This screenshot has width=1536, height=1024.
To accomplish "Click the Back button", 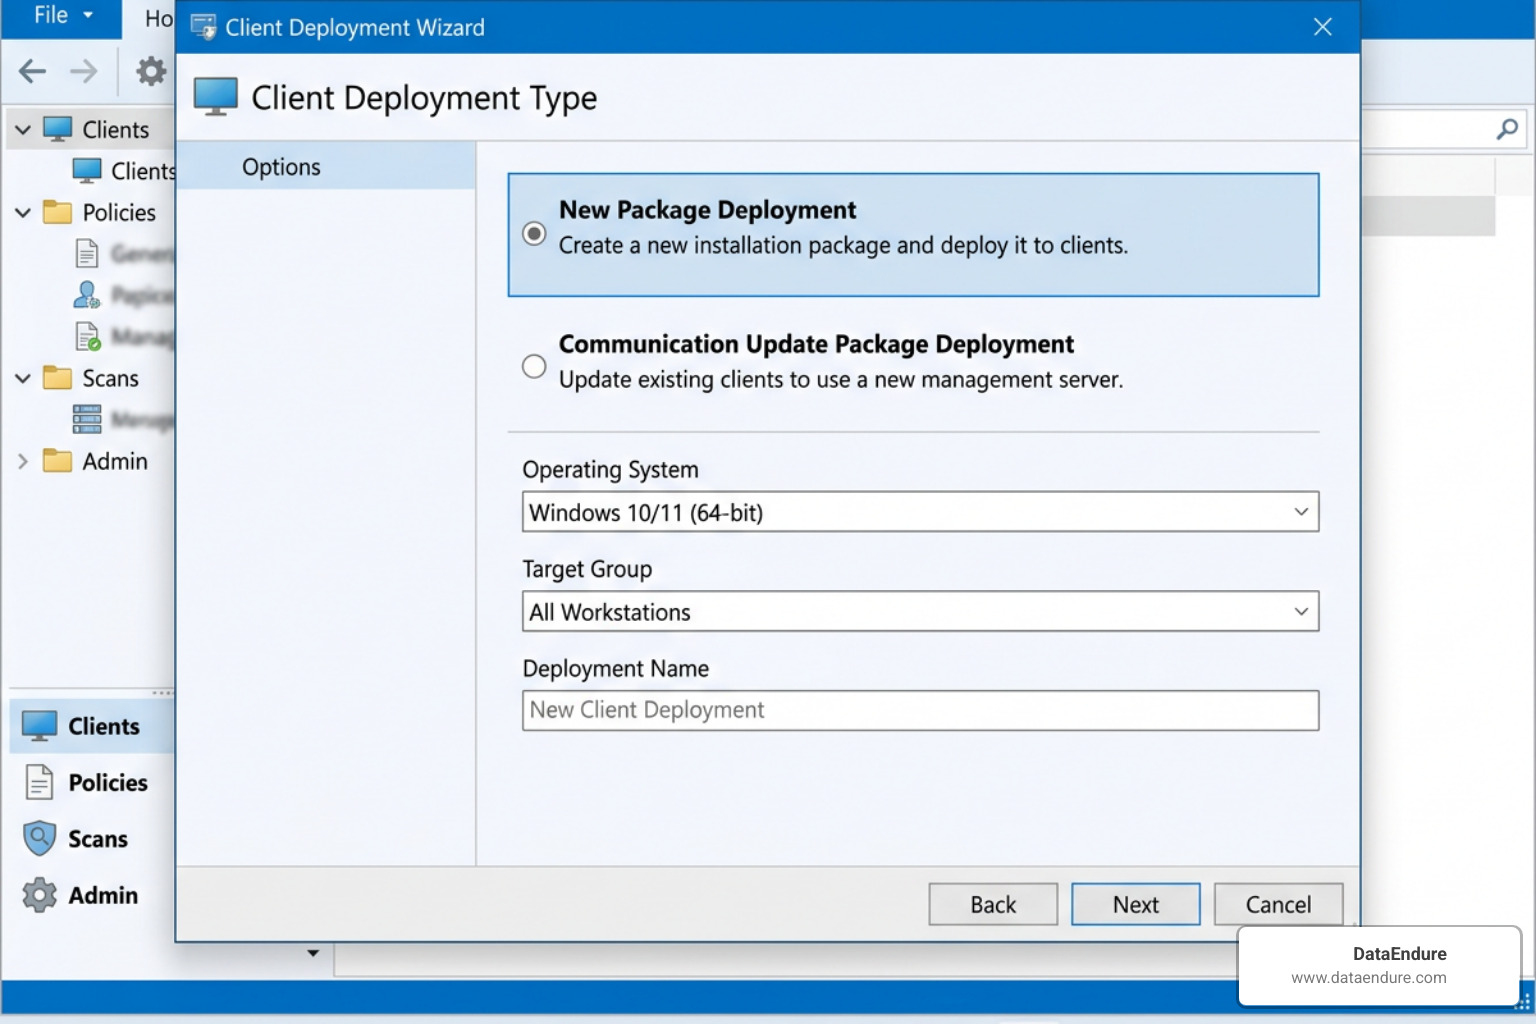I will (993, 904).
